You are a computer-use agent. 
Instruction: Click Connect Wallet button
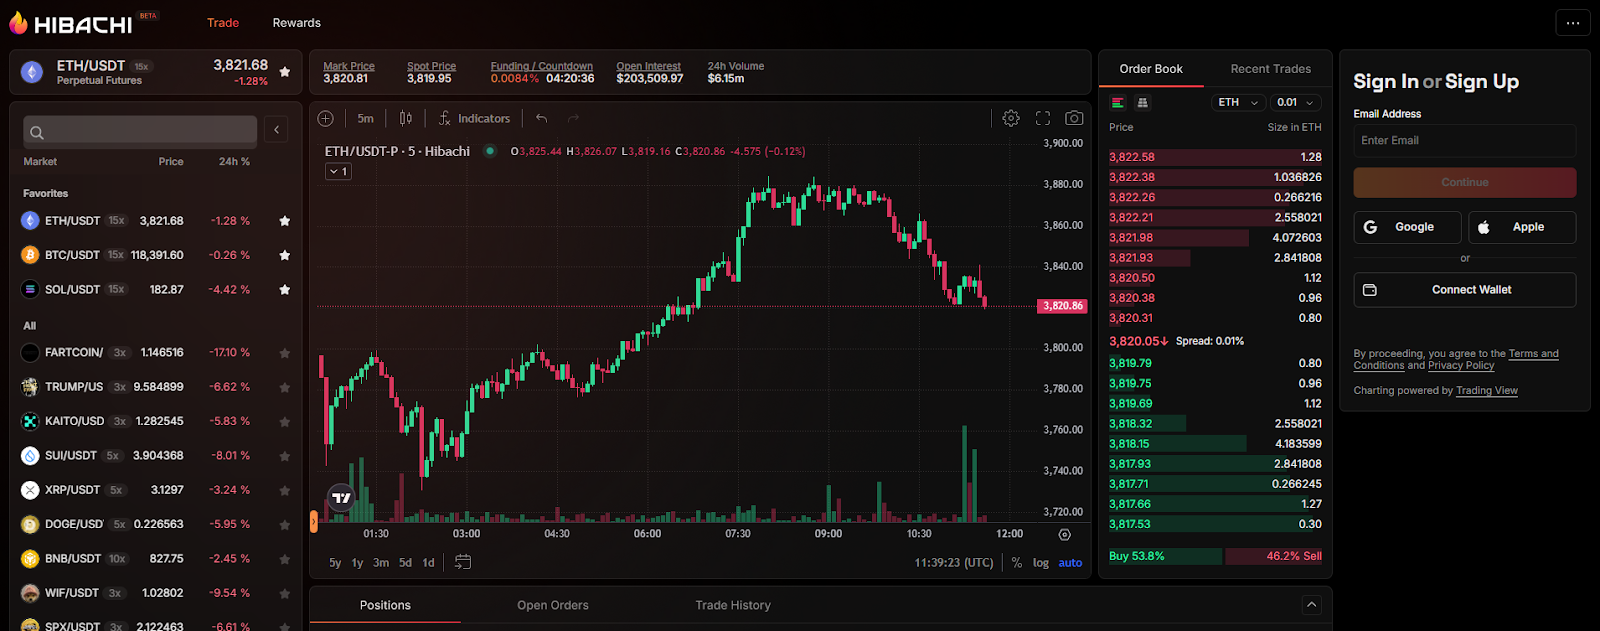click(x=1465, y=290)
